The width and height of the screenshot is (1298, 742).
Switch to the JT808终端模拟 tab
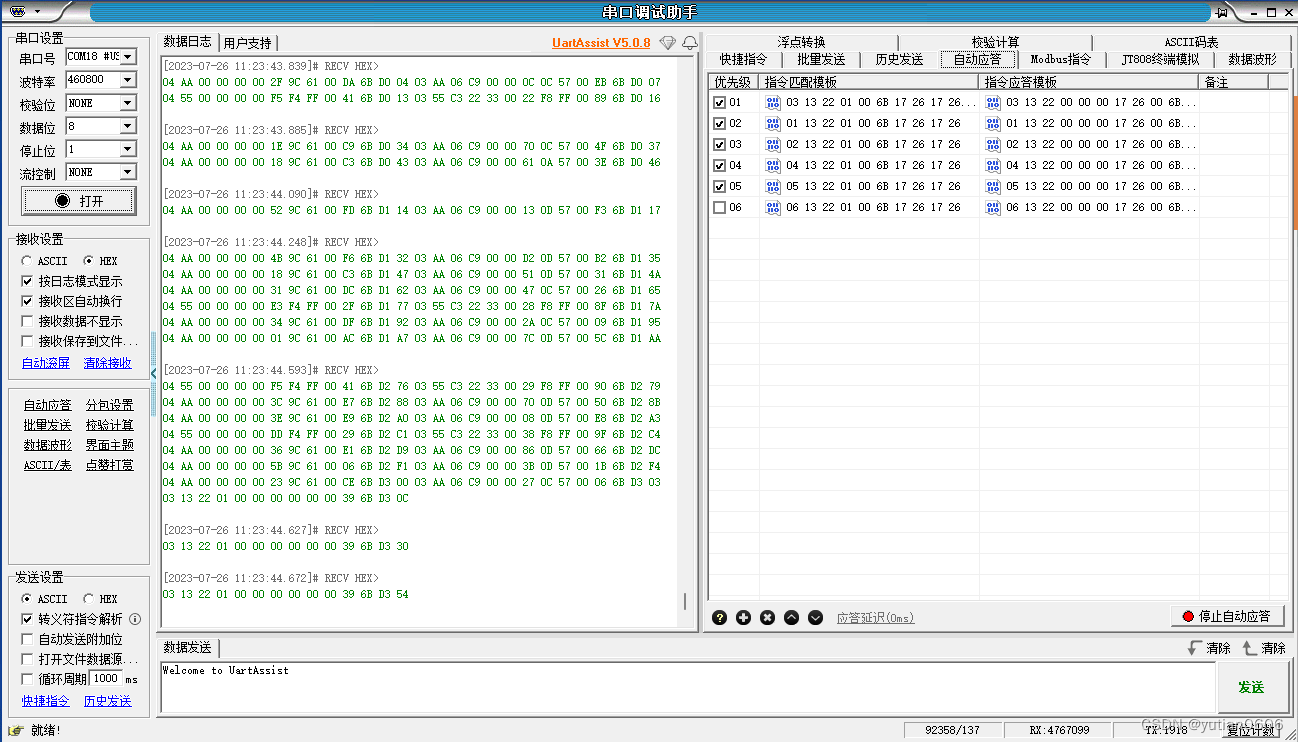tap(1160, 59)
